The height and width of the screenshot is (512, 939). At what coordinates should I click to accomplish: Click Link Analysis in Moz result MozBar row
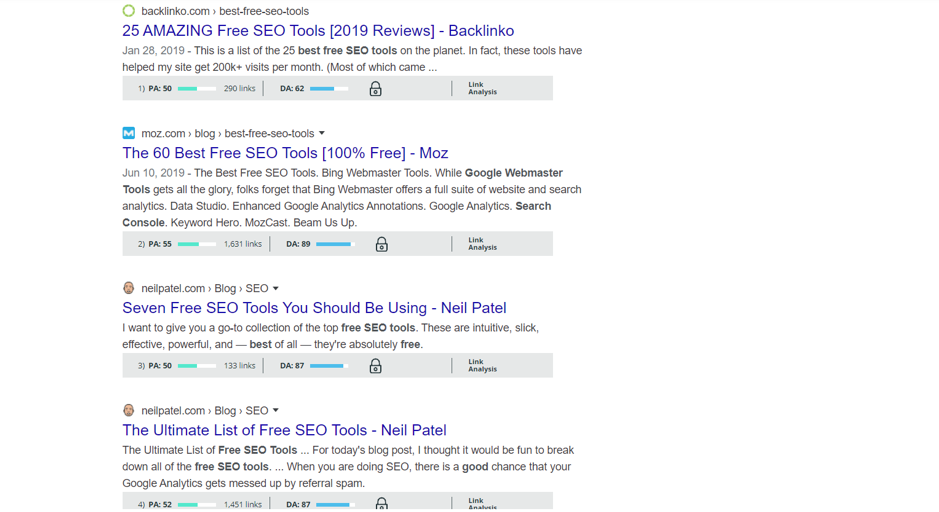click(x=483, y=244)
